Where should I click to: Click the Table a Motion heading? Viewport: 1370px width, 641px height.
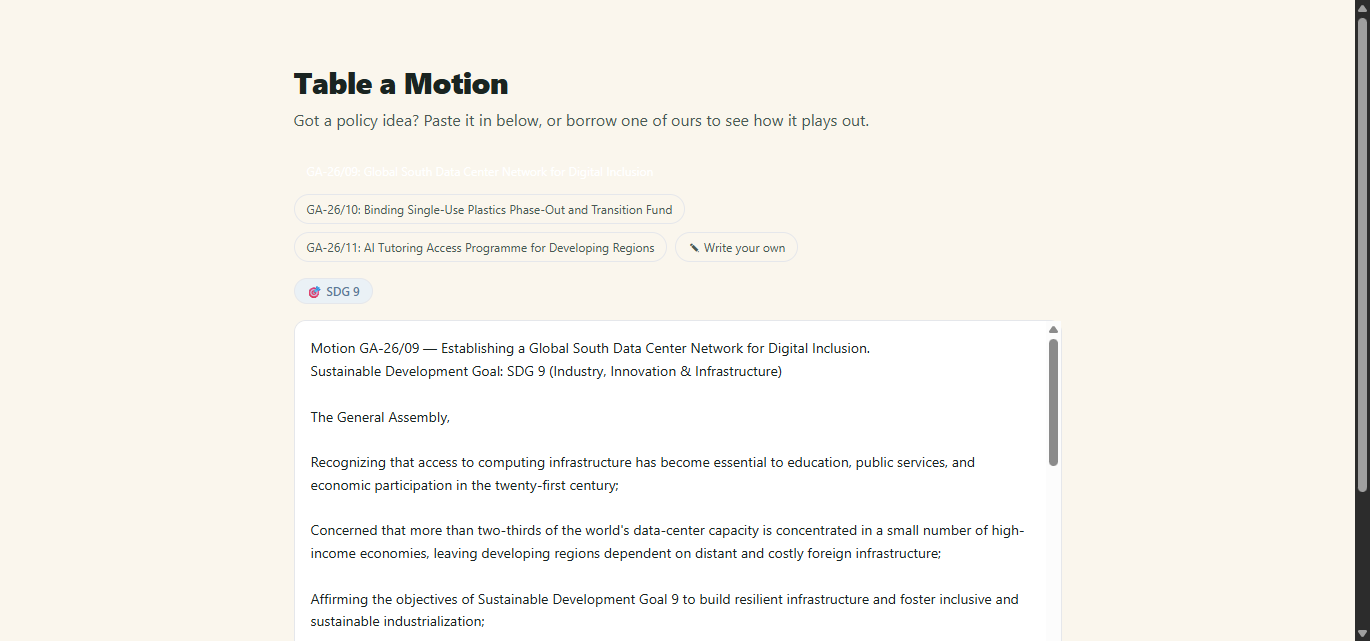click(401, 84)
